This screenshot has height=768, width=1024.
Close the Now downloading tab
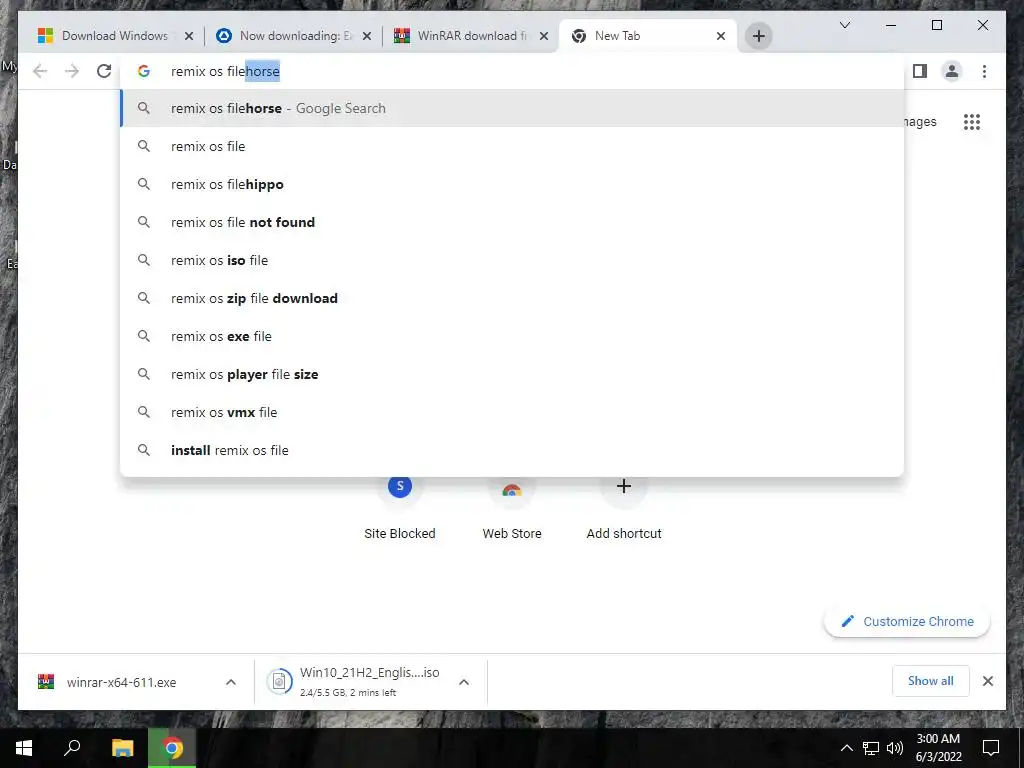tap(367, 36)
